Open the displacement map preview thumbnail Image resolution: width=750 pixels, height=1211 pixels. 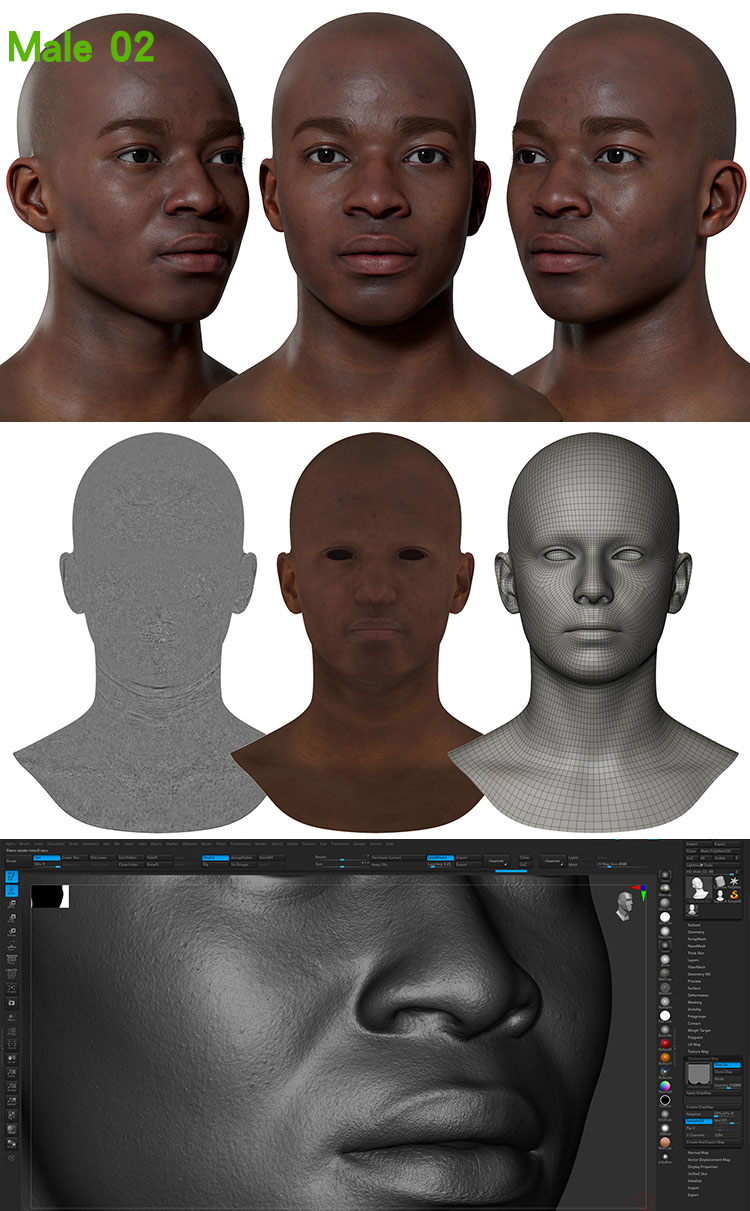tap(699, 1074)
